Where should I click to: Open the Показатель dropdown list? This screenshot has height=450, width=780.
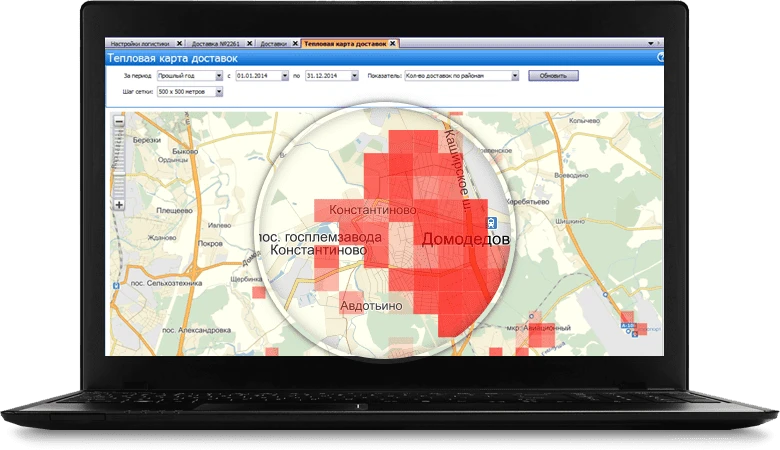click(x=515, y=75)
